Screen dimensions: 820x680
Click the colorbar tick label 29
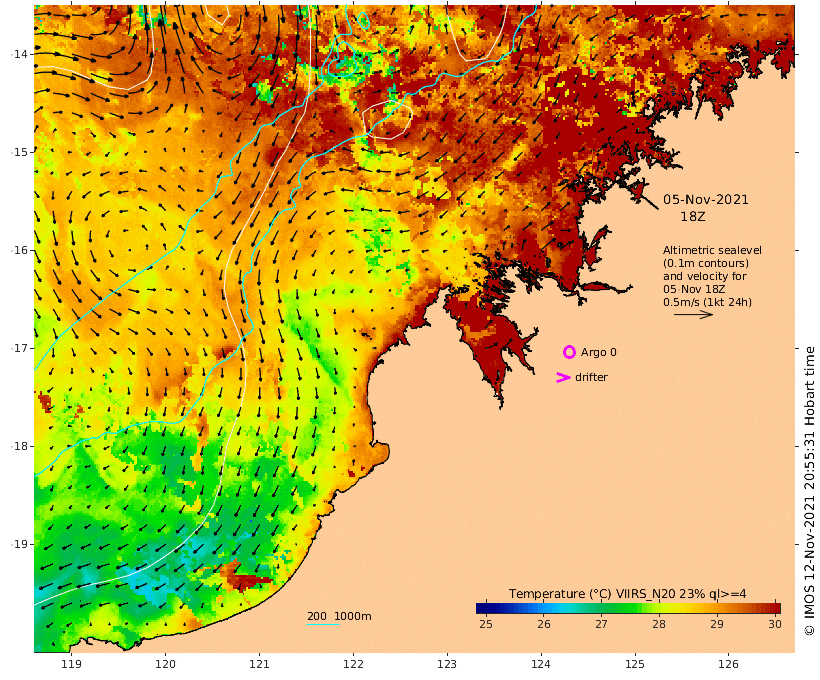click(717, 624)
